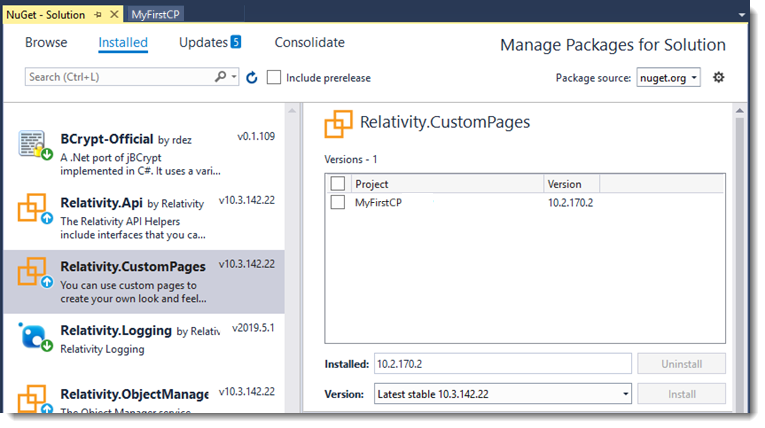The width and height of the screenshot is (765, 428).
Task: Click details pane scrollbar up arrow
Action: coord(740,111)
